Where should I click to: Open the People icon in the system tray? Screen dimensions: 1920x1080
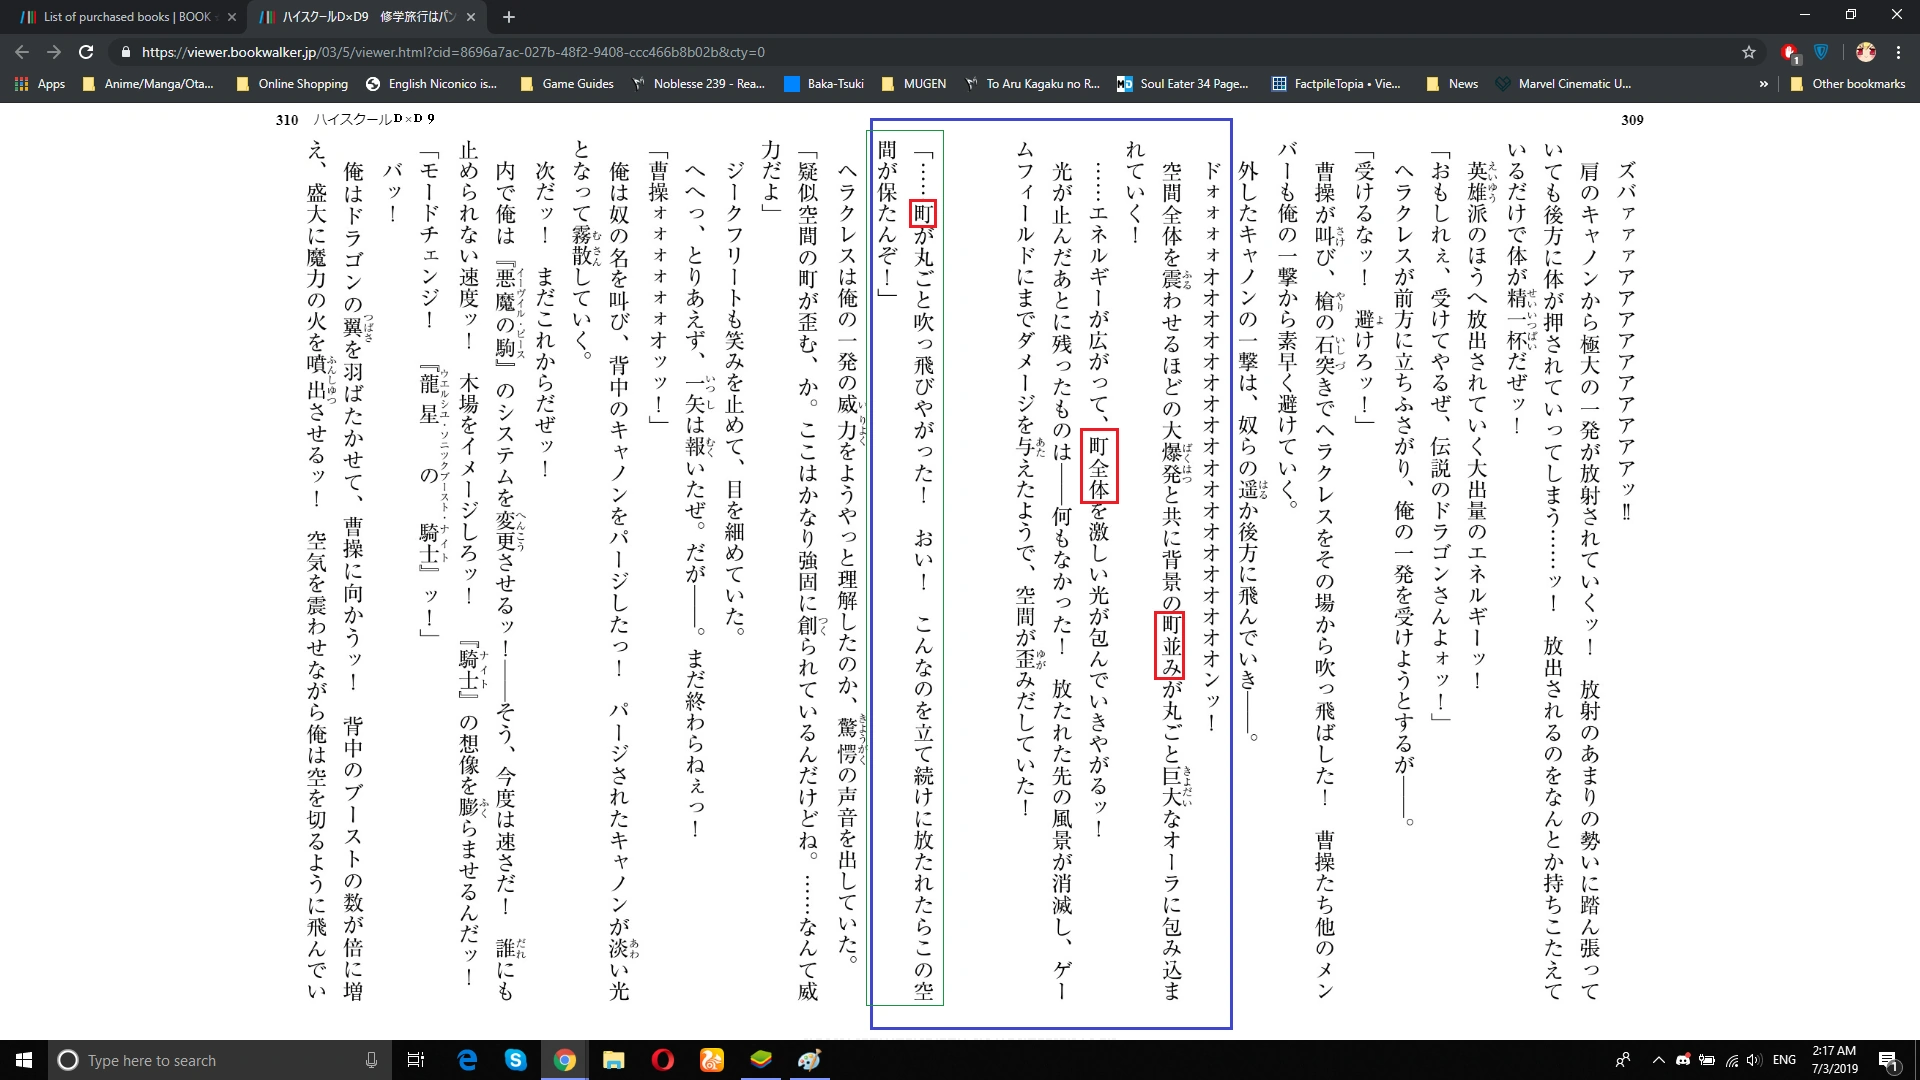pyautogui.click(x=1623, y=1060)
